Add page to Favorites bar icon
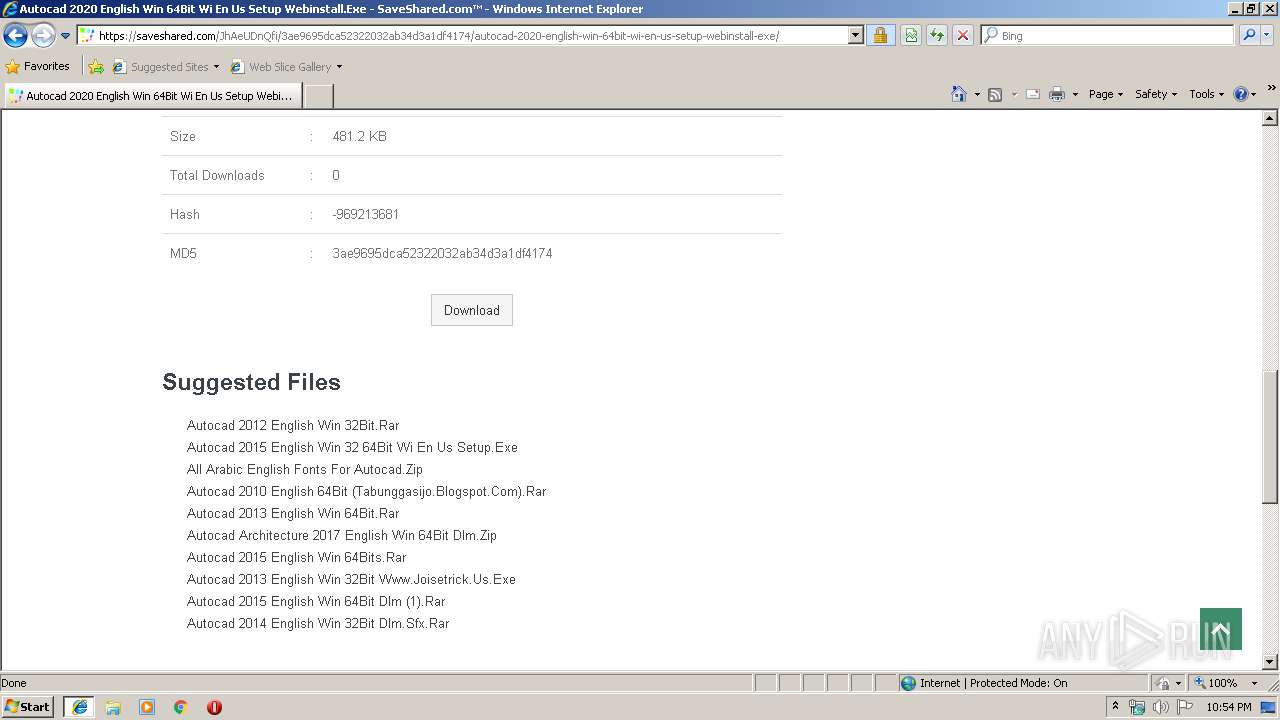This screenshot has height=720, width=1280. 96,67
